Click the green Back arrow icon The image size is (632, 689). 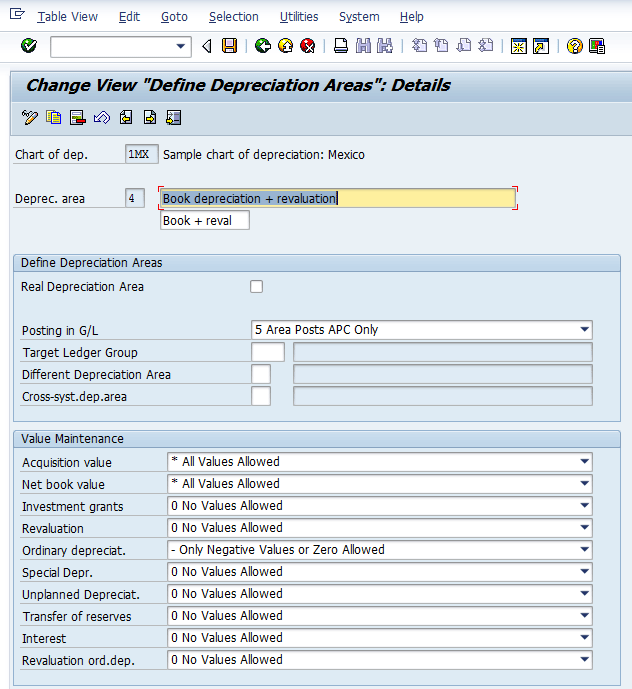pyautogui.click(x=263, y=46)
